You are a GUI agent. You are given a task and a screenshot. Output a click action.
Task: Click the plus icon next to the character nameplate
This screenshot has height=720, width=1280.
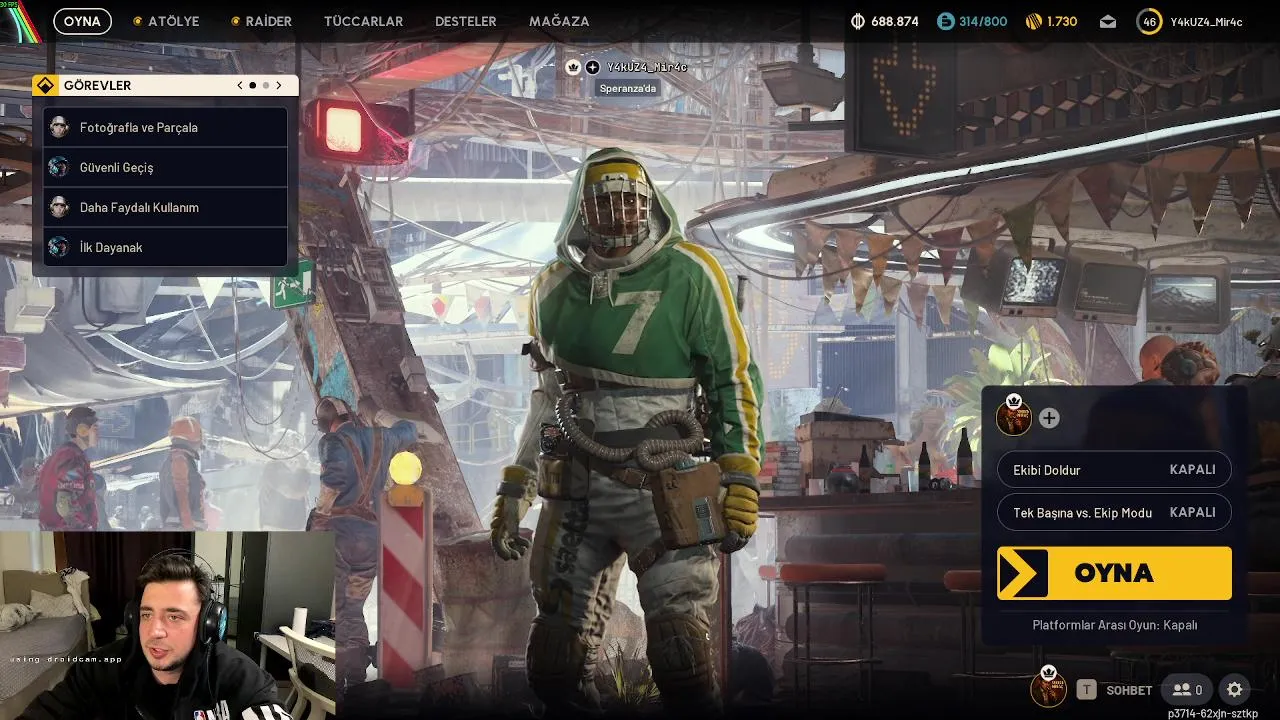click(593, 67)
